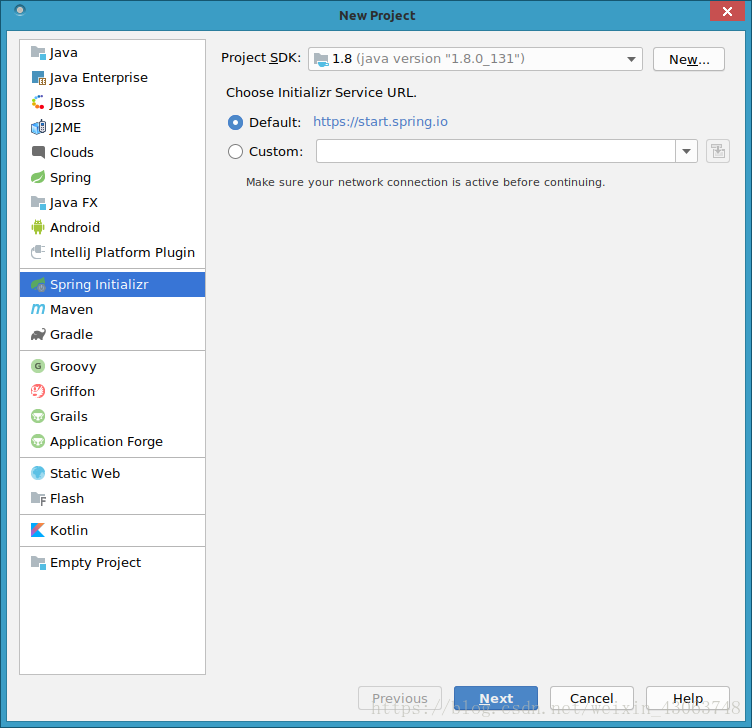Select Groovy list label
This screenshot has height=728, width=752.
[73, 367]
